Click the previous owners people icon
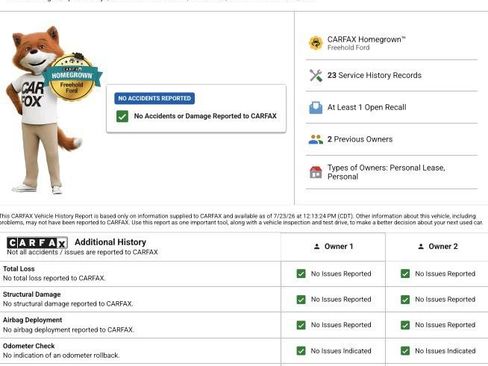Screen dimensions: 488x366 pyautogui.click(x=316, y=139)
